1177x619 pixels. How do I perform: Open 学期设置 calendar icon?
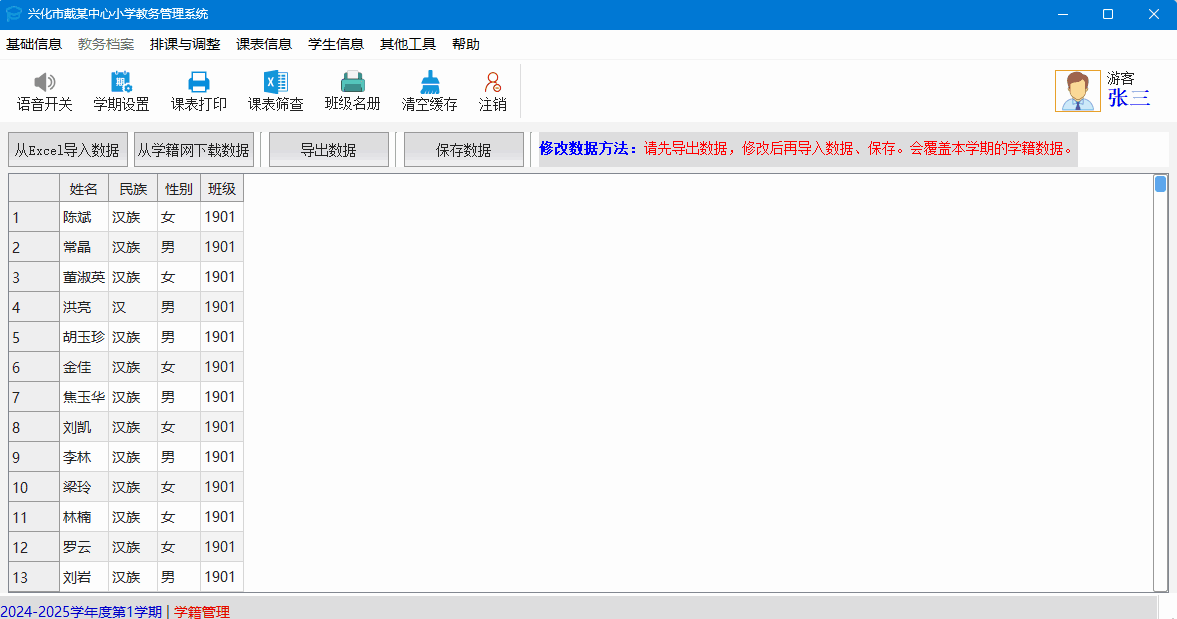click(x=121, y=83)
